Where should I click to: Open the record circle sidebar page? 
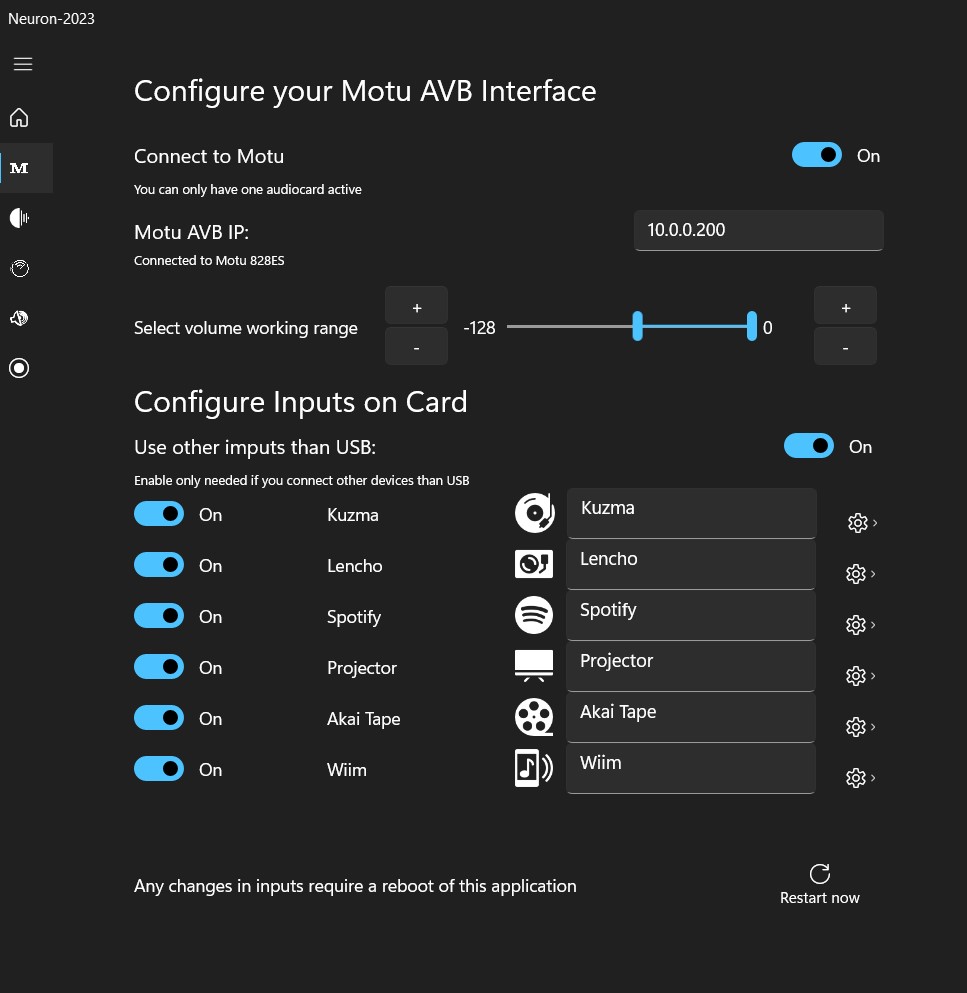(x=19, y=368)
